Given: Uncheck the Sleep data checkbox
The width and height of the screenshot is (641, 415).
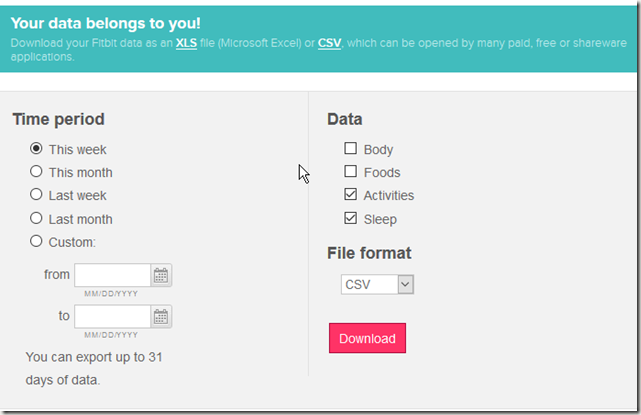Looking at the screenshot, I should 351,218.
